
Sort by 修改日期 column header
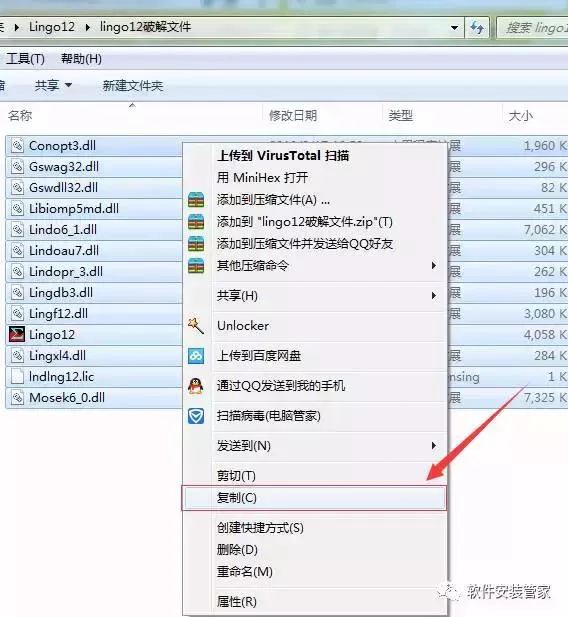coord(293,116)
